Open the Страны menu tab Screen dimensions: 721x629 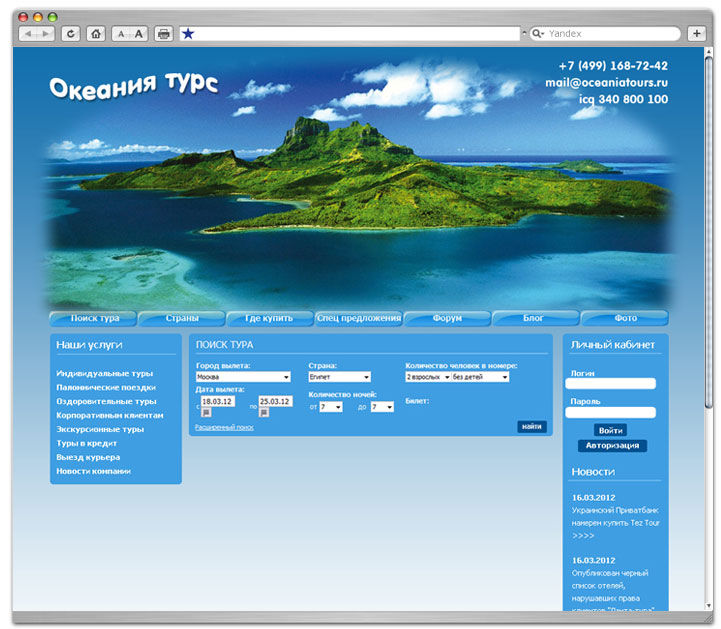(x=182, y=318)
